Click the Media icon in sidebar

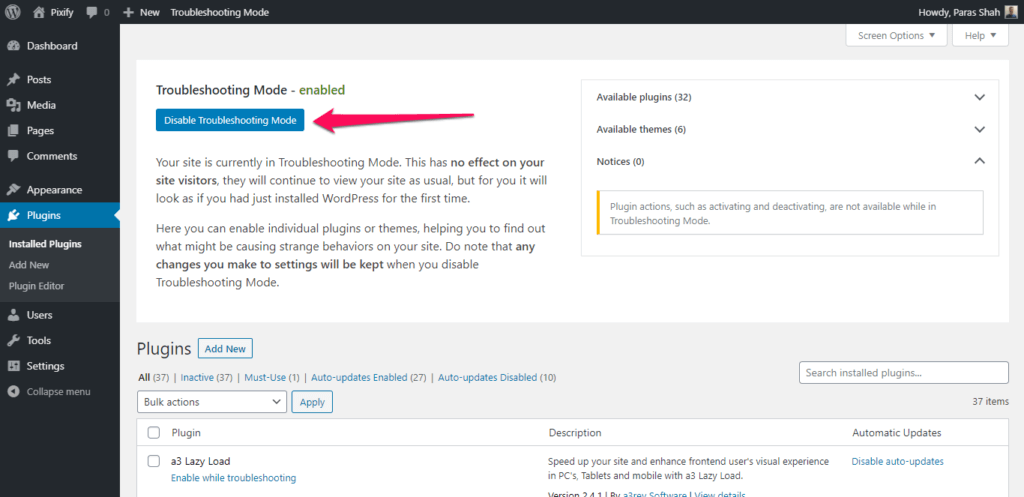pos(13,105)
